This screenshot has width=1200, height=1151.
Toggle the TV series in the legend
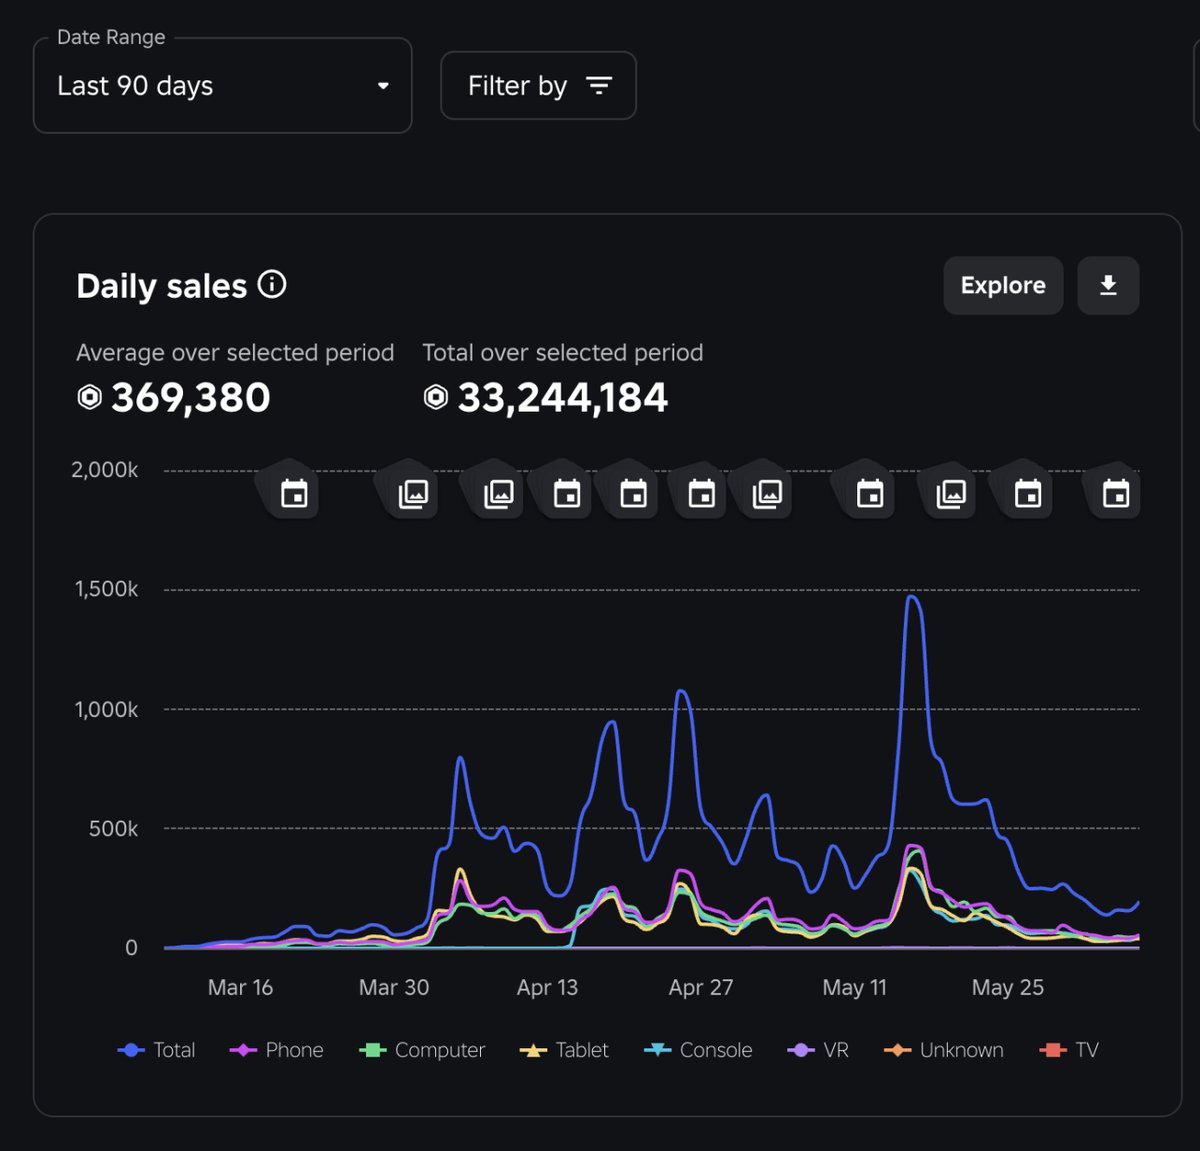point(1070,1050)
